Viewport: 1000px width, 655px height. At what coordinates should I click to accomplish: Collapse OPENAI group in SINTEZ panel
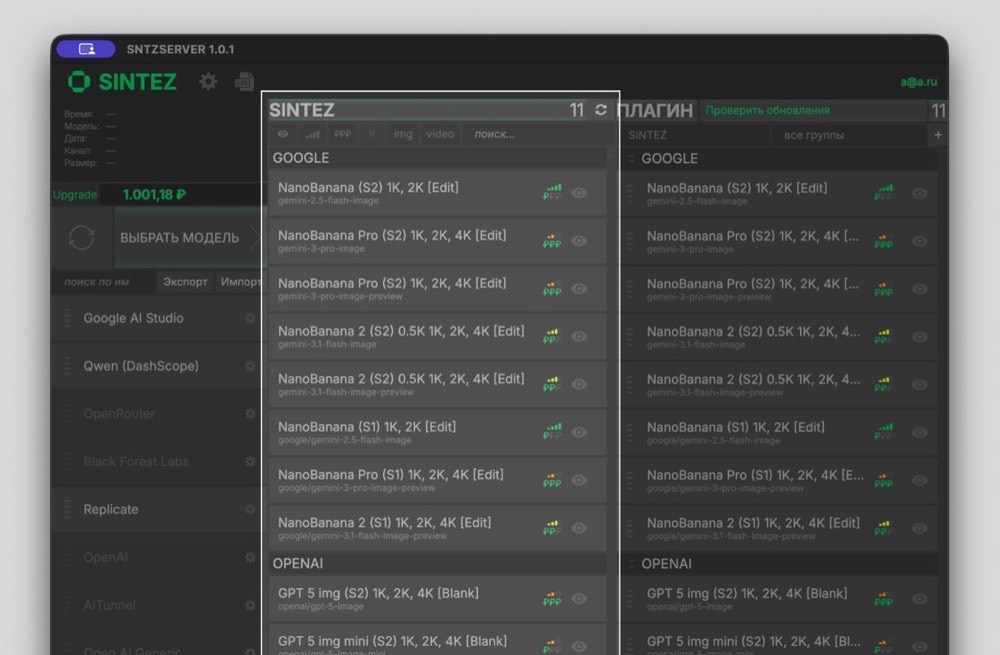[438, 563]
